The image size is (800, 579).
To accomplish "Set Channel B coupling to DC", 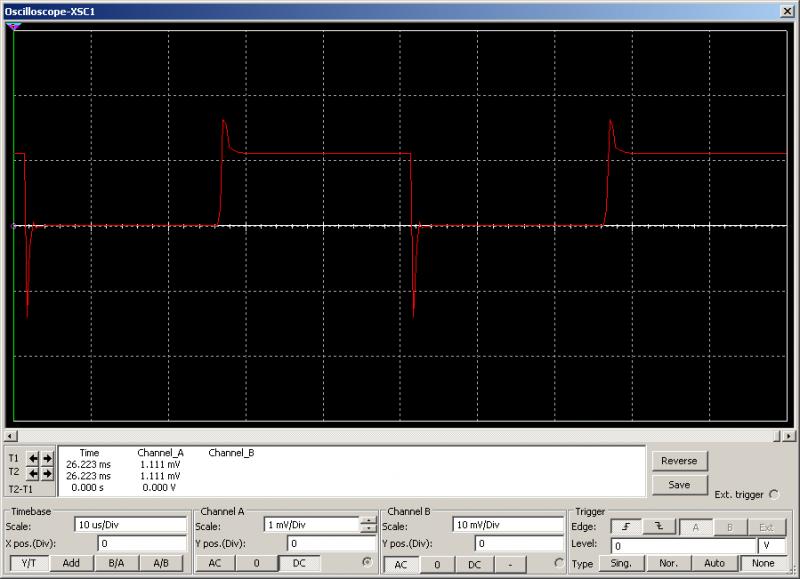I will point(474,564).
